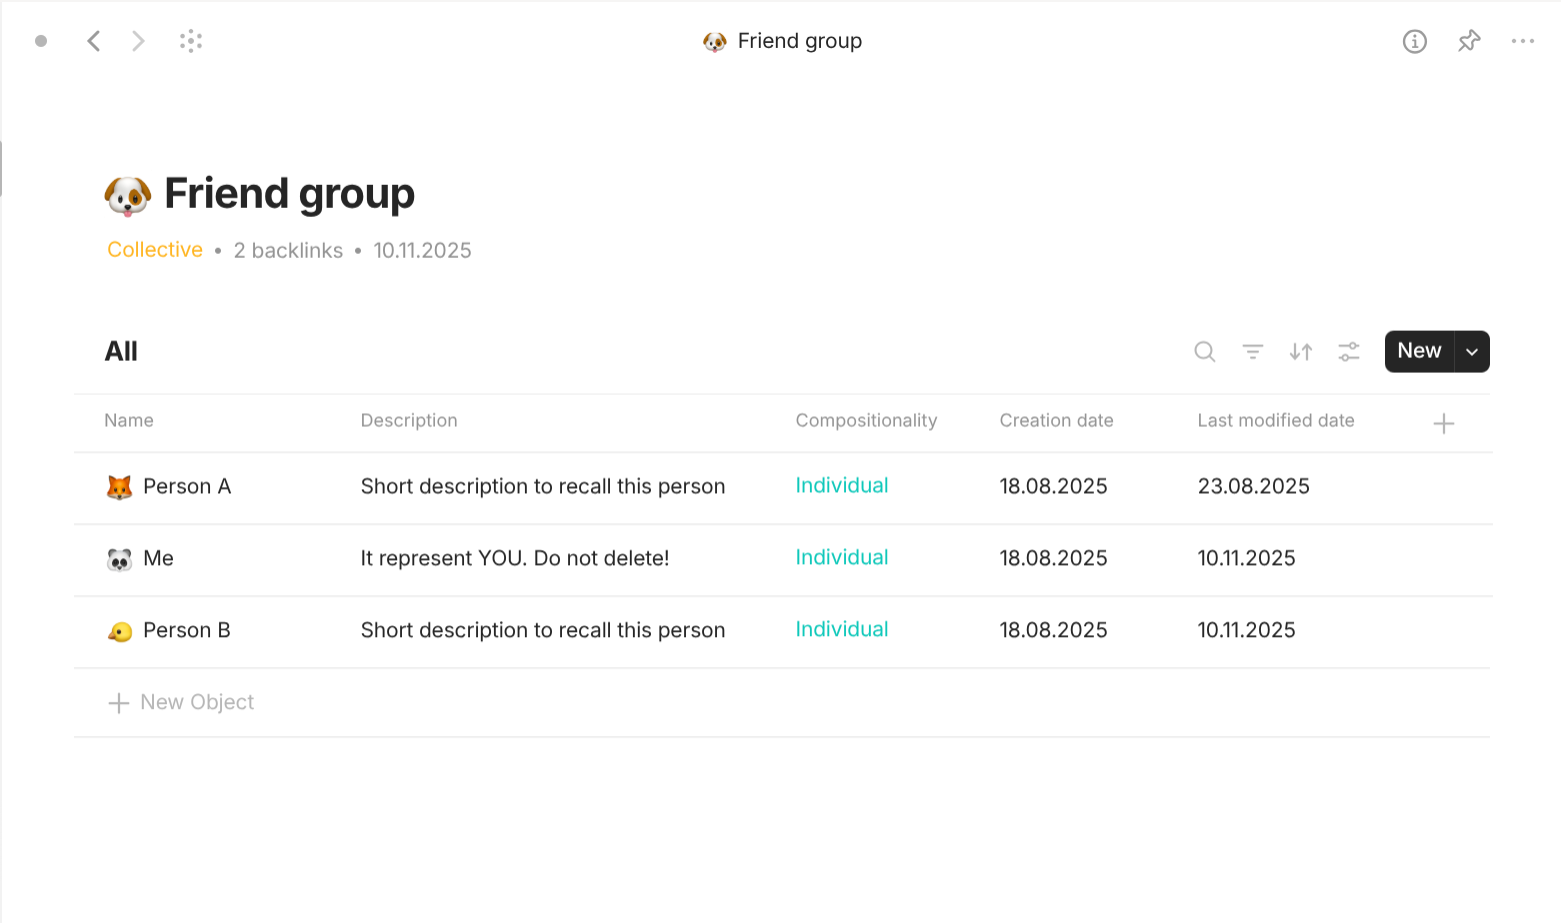
Task: Open the filter icon above the table
Action: click(x=1252, y=351)
